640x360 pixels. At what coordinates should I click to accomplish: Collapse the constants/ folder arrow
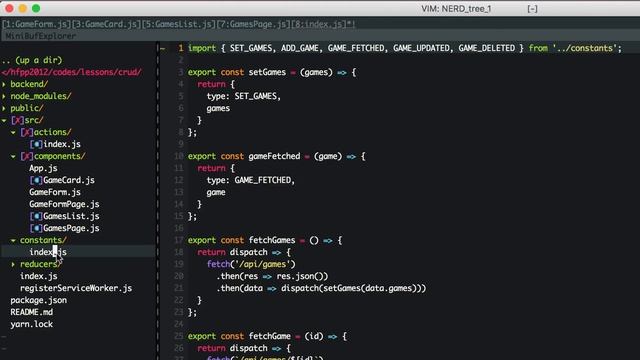tap(13, 240)
